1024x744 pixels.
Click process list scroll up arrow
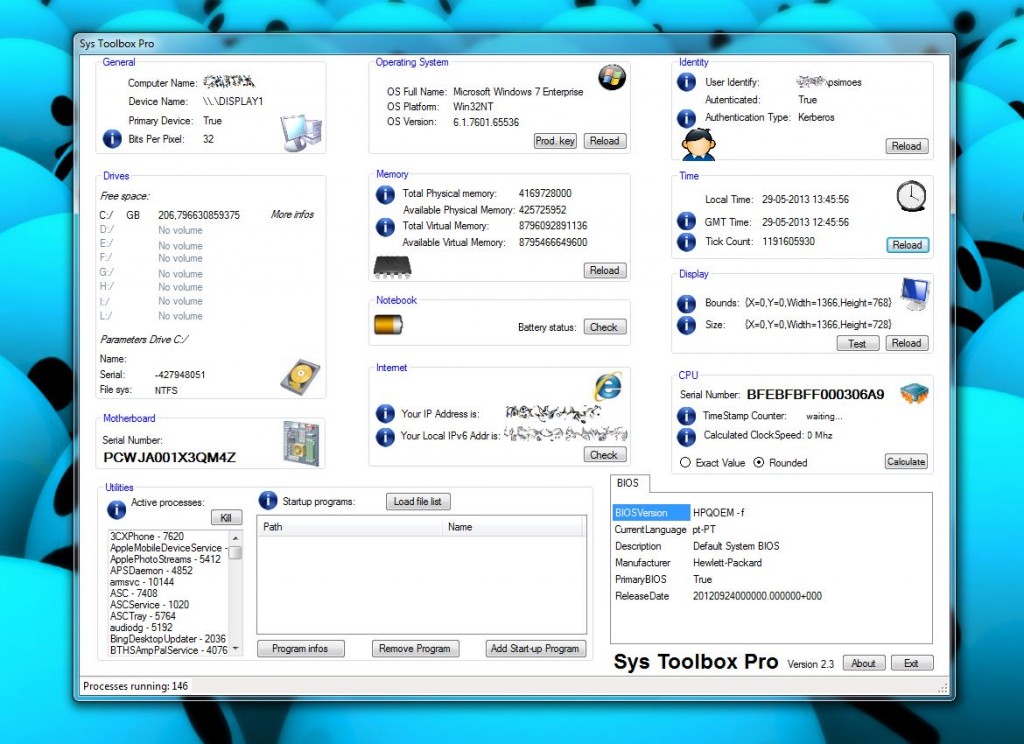235,537
